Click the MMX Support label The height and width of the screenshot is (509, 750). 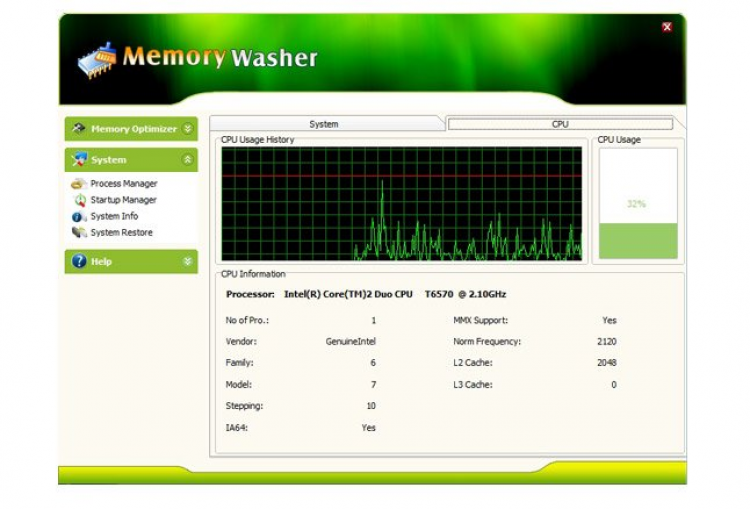click(x=480, y=321)
